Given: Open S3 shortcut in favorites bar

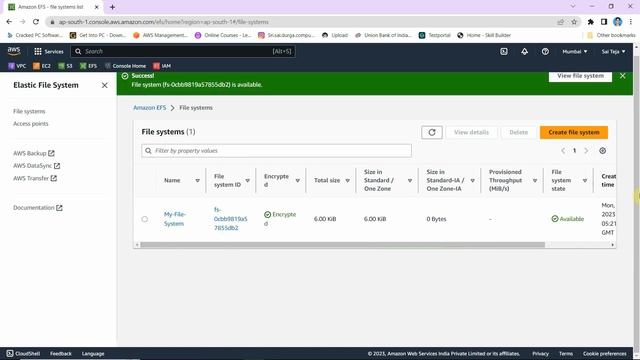Looking at the screenshot, I should [x=65, y=66].
